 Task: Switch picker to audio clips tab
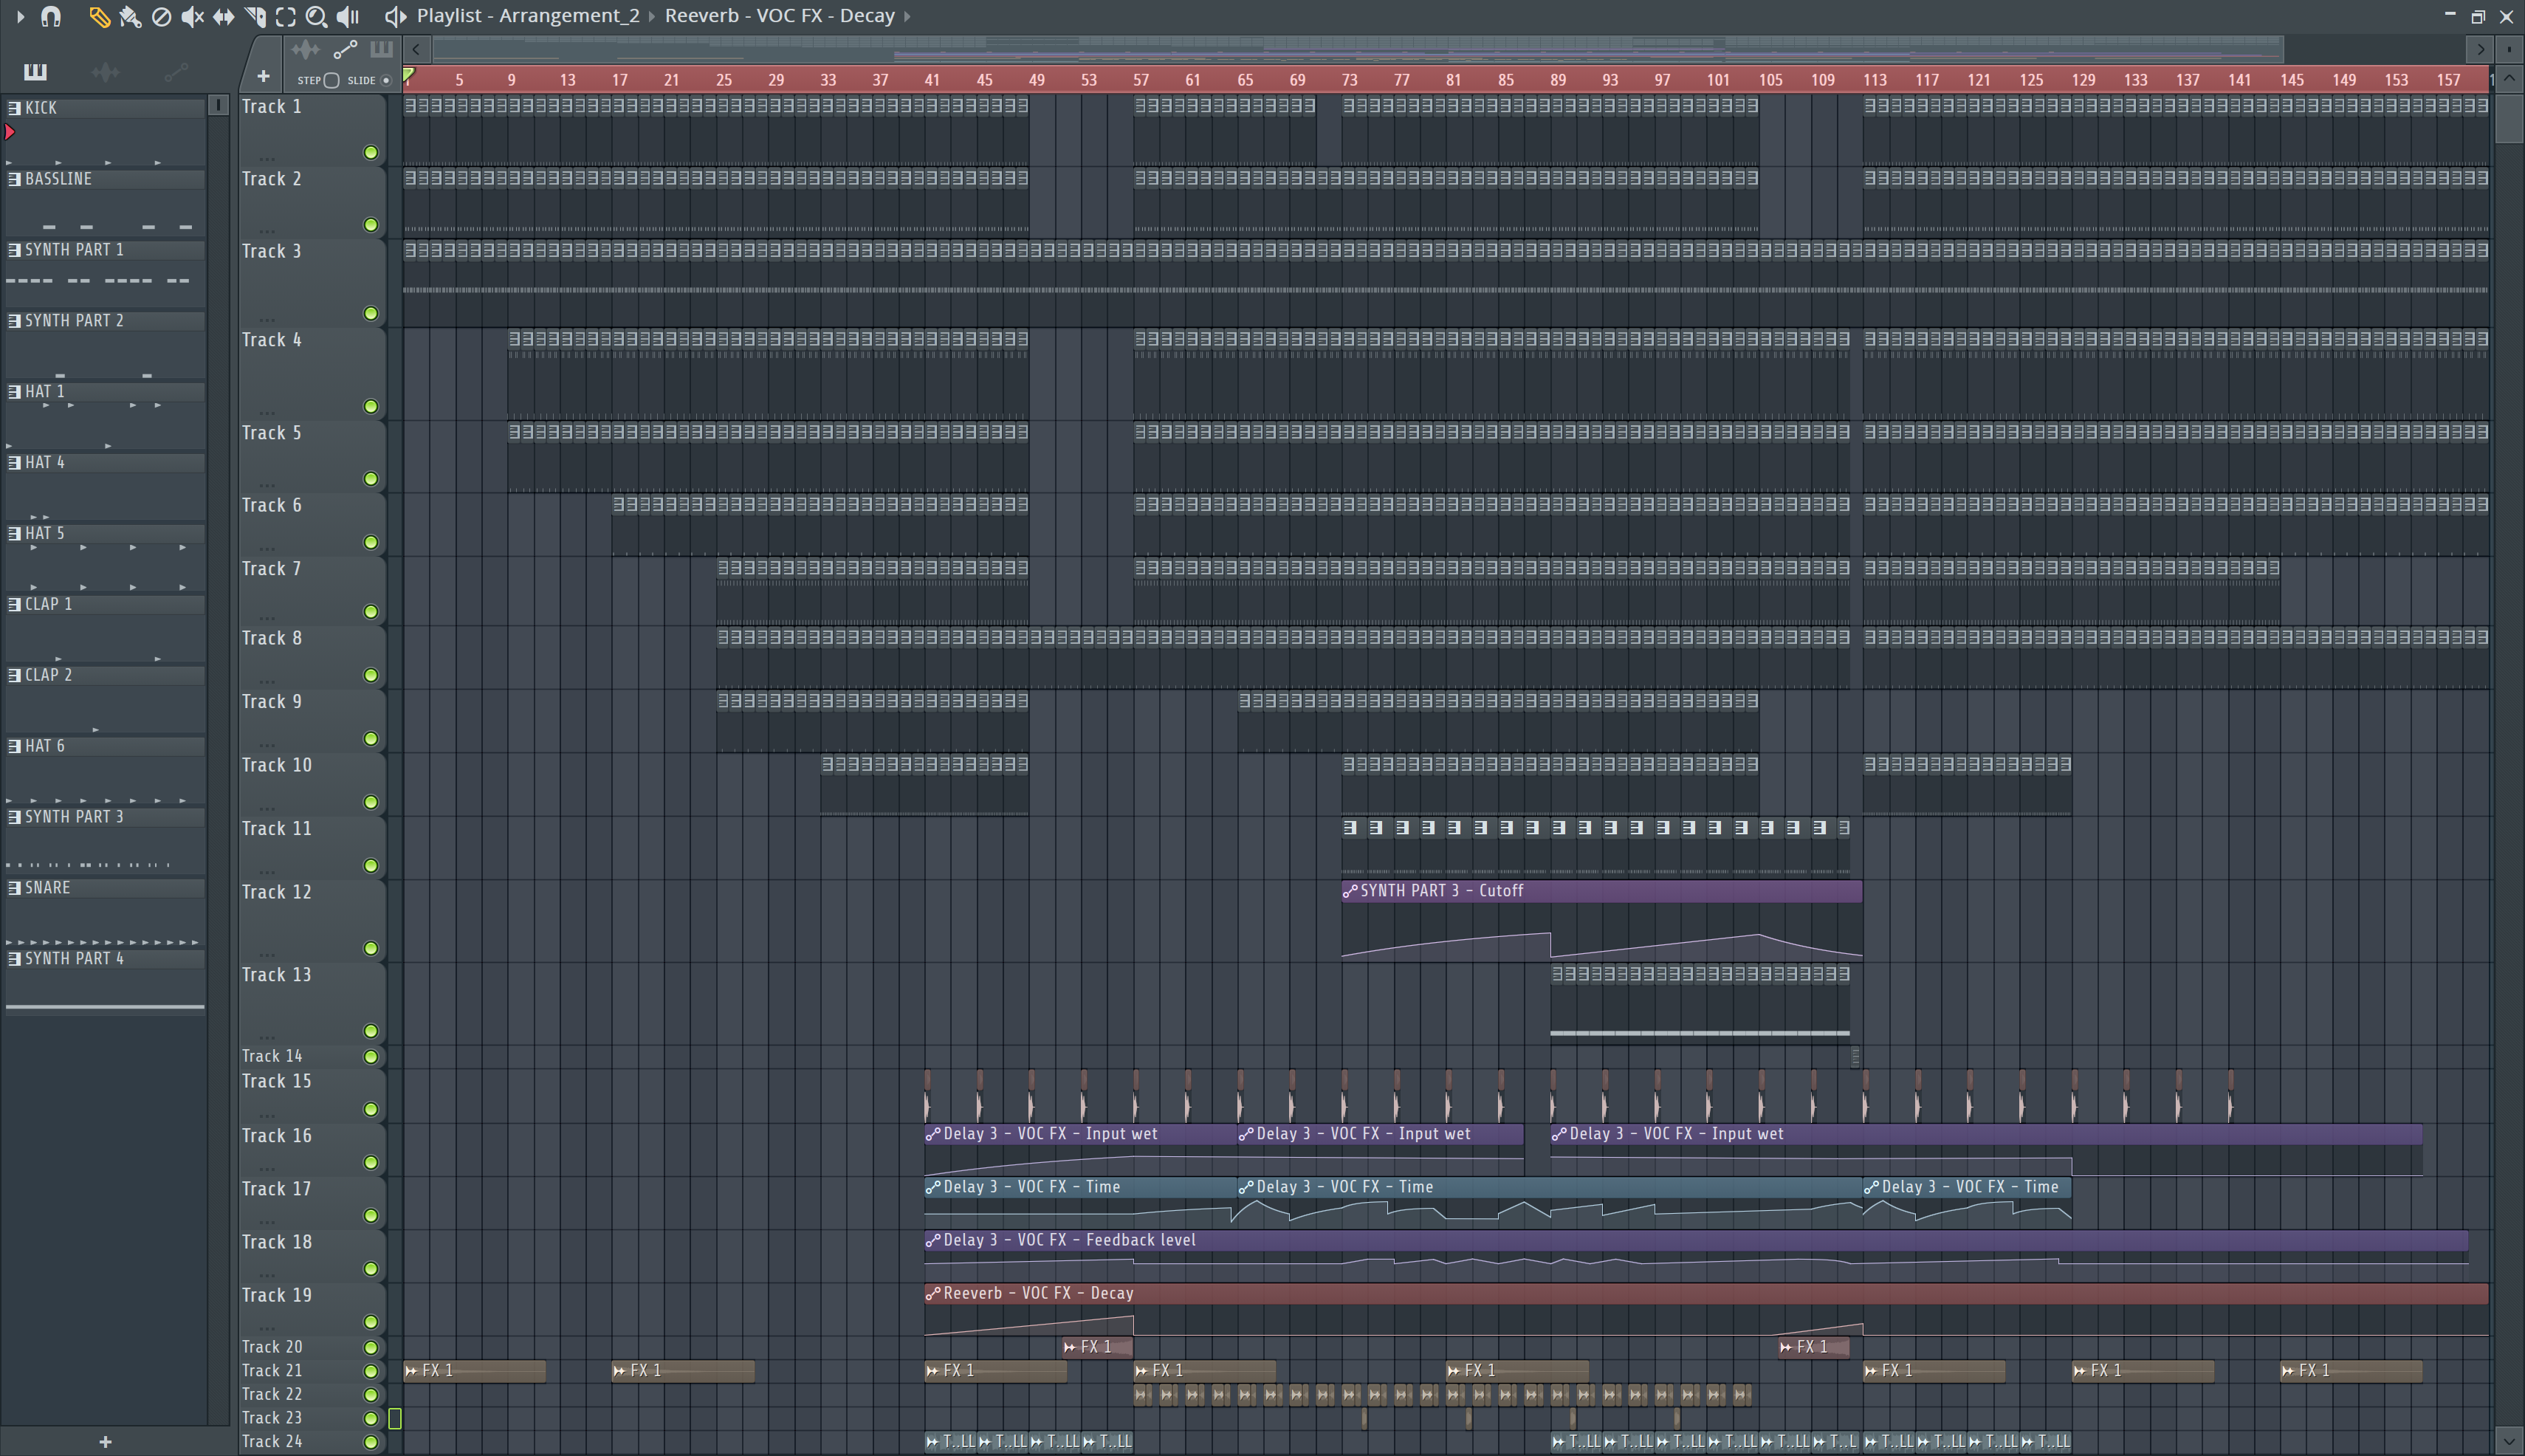coord(105,71)
